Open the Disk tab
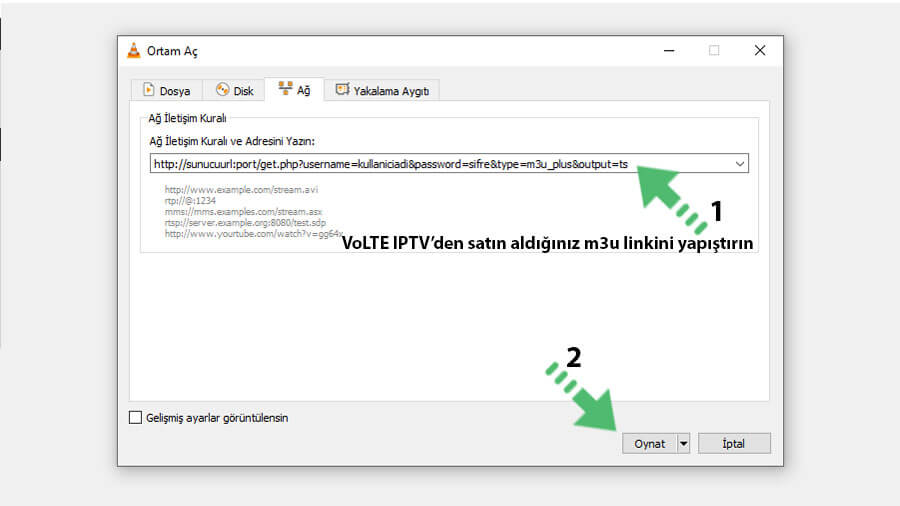The width and height of the screenshot is (900, 506). pyautogui.click(x=234, y=91)
